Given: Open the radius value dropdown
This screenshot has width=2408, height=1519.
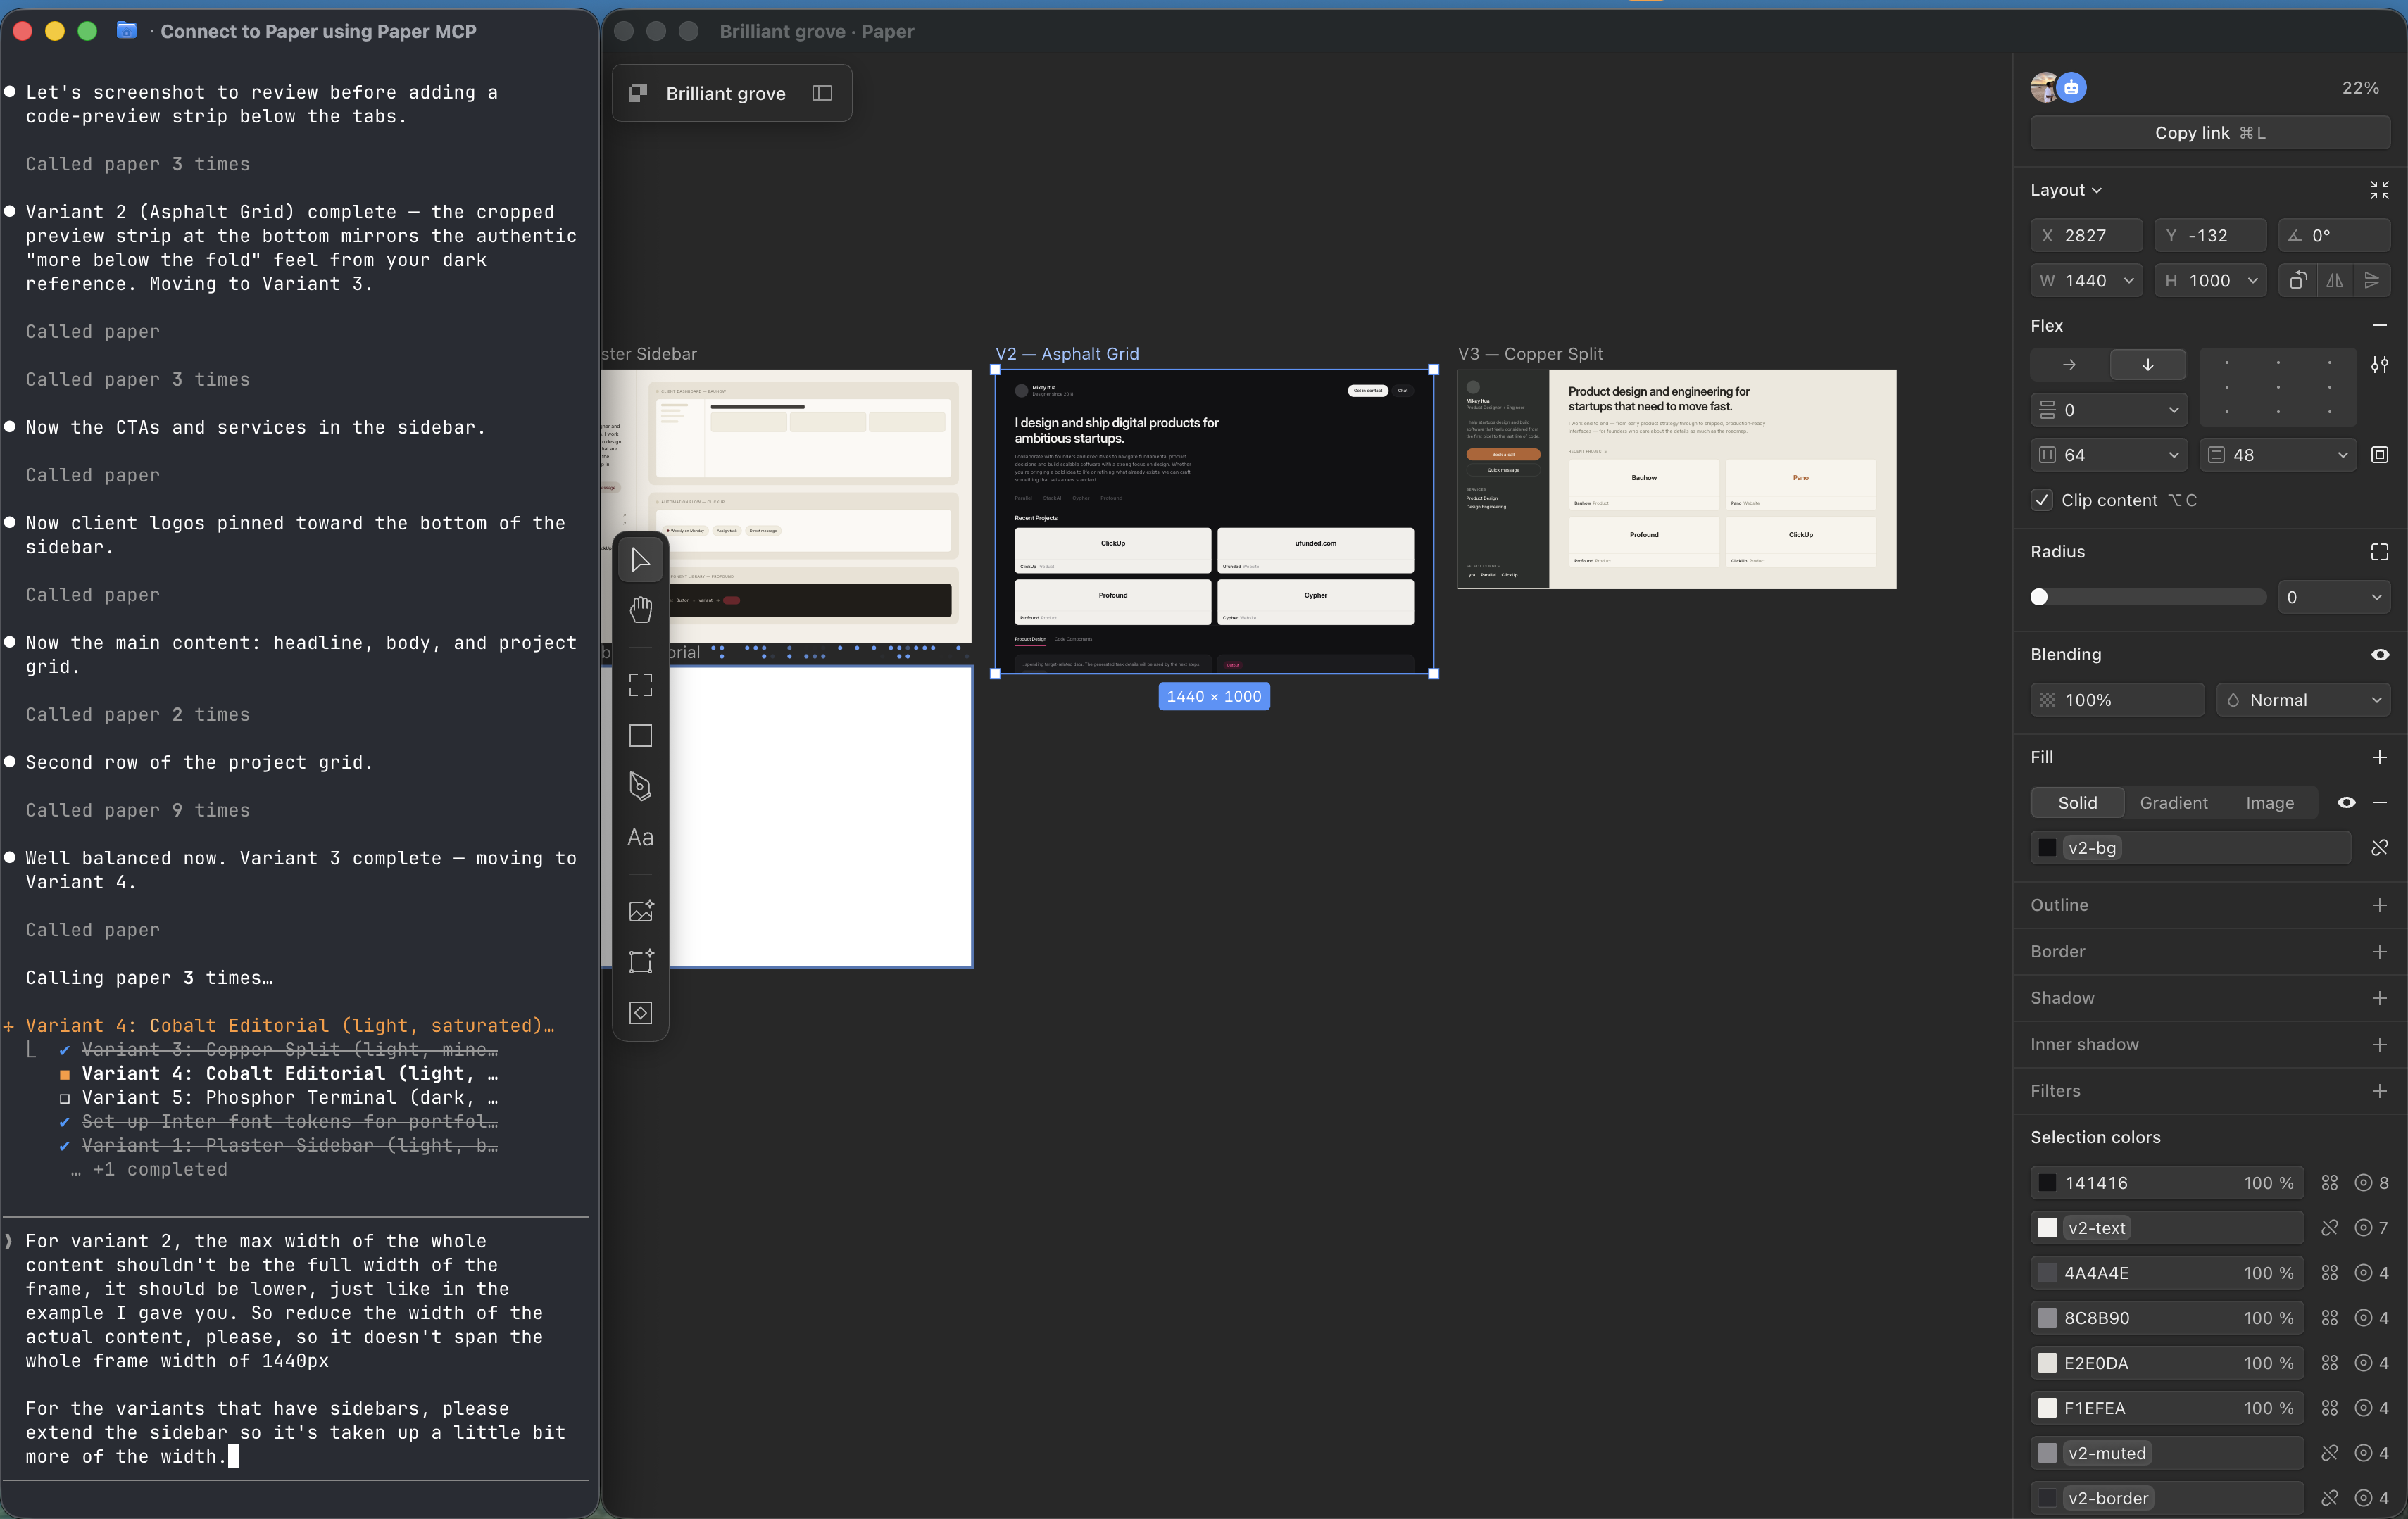Looking at the screenshot, I should pos(2376,598).
